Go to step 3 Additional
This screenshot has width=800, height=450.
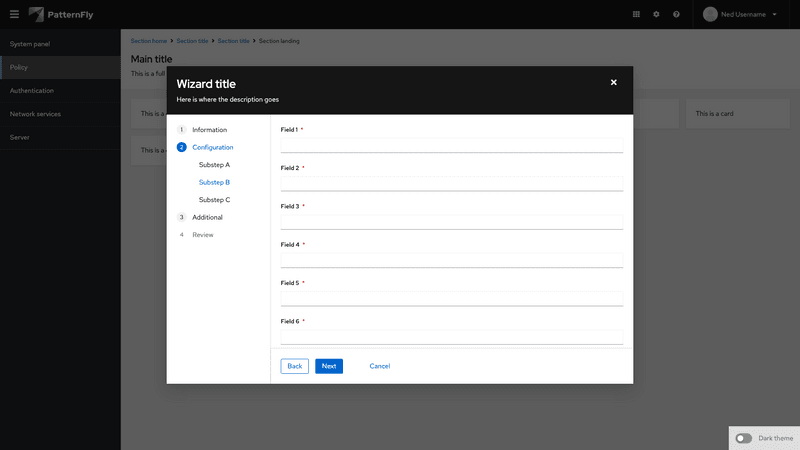pyautogui.click(x=207, y=217)
